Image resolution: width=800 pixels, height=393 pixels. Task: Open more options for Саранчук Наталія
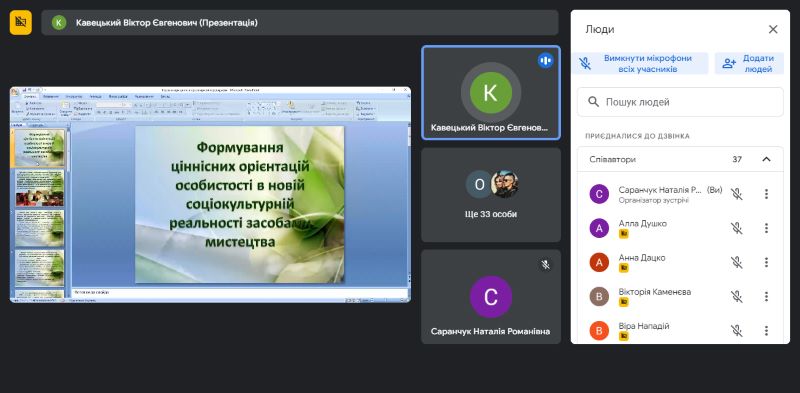pyautogui.click(x=766, y=194)
